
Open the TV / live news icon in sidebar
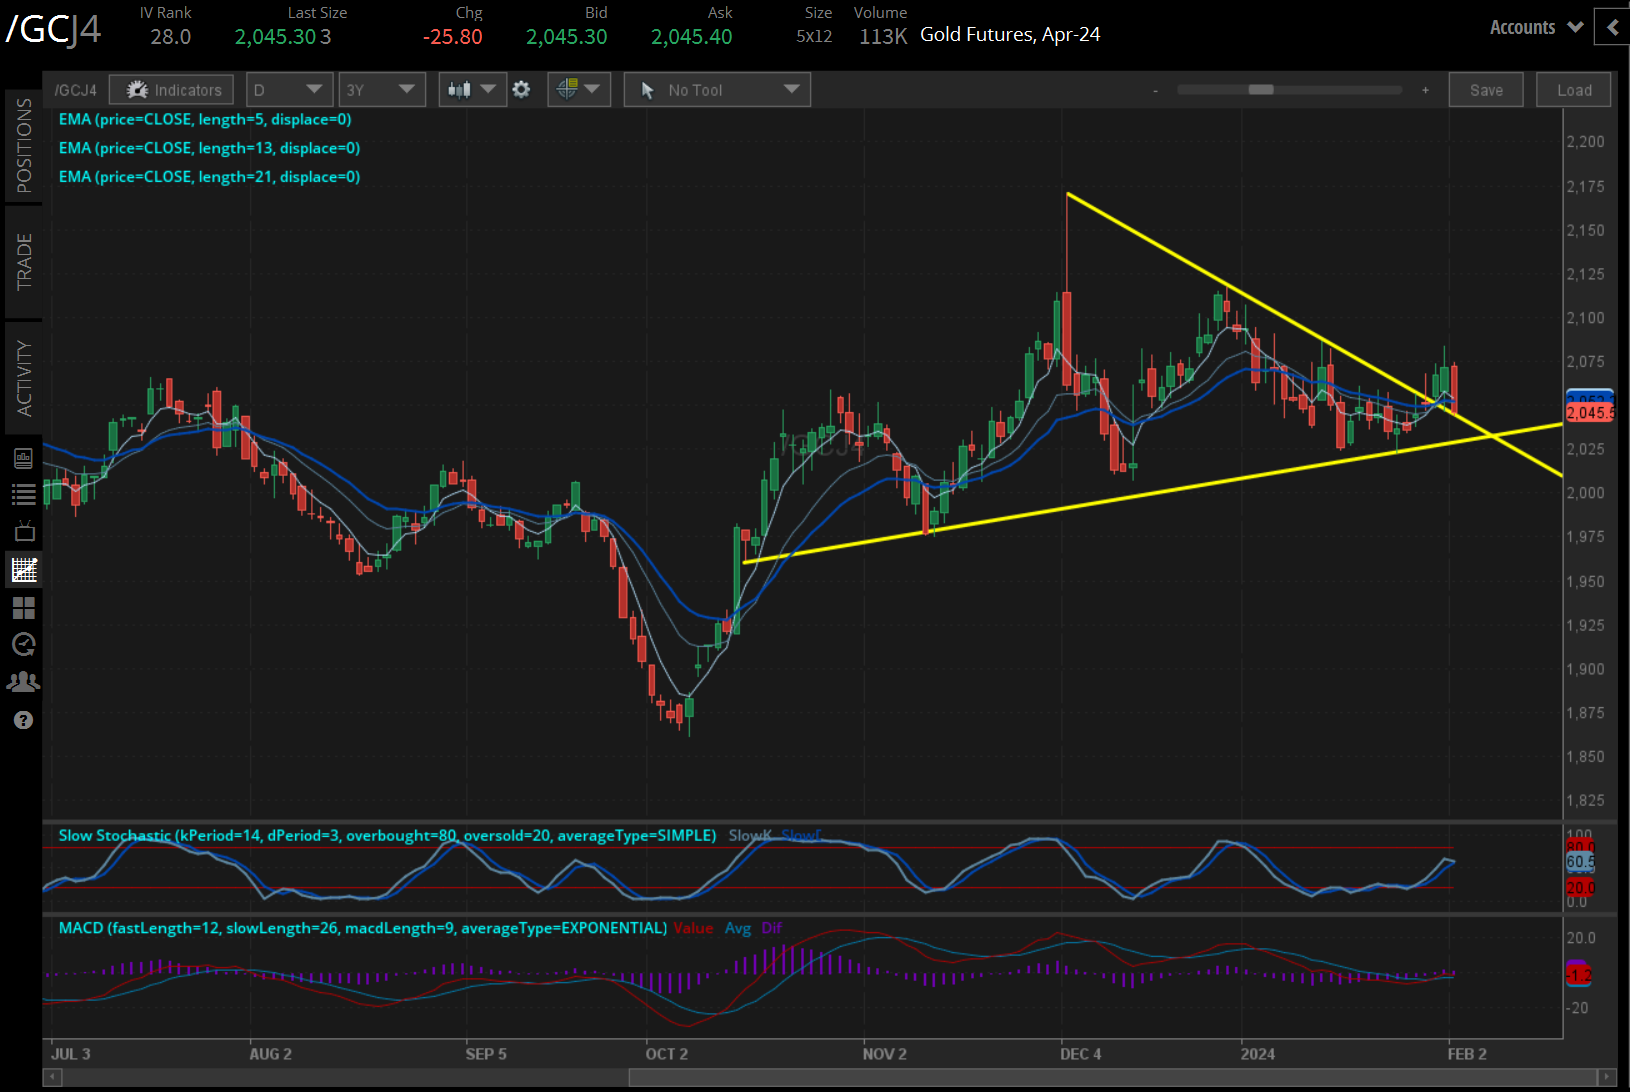24,531
